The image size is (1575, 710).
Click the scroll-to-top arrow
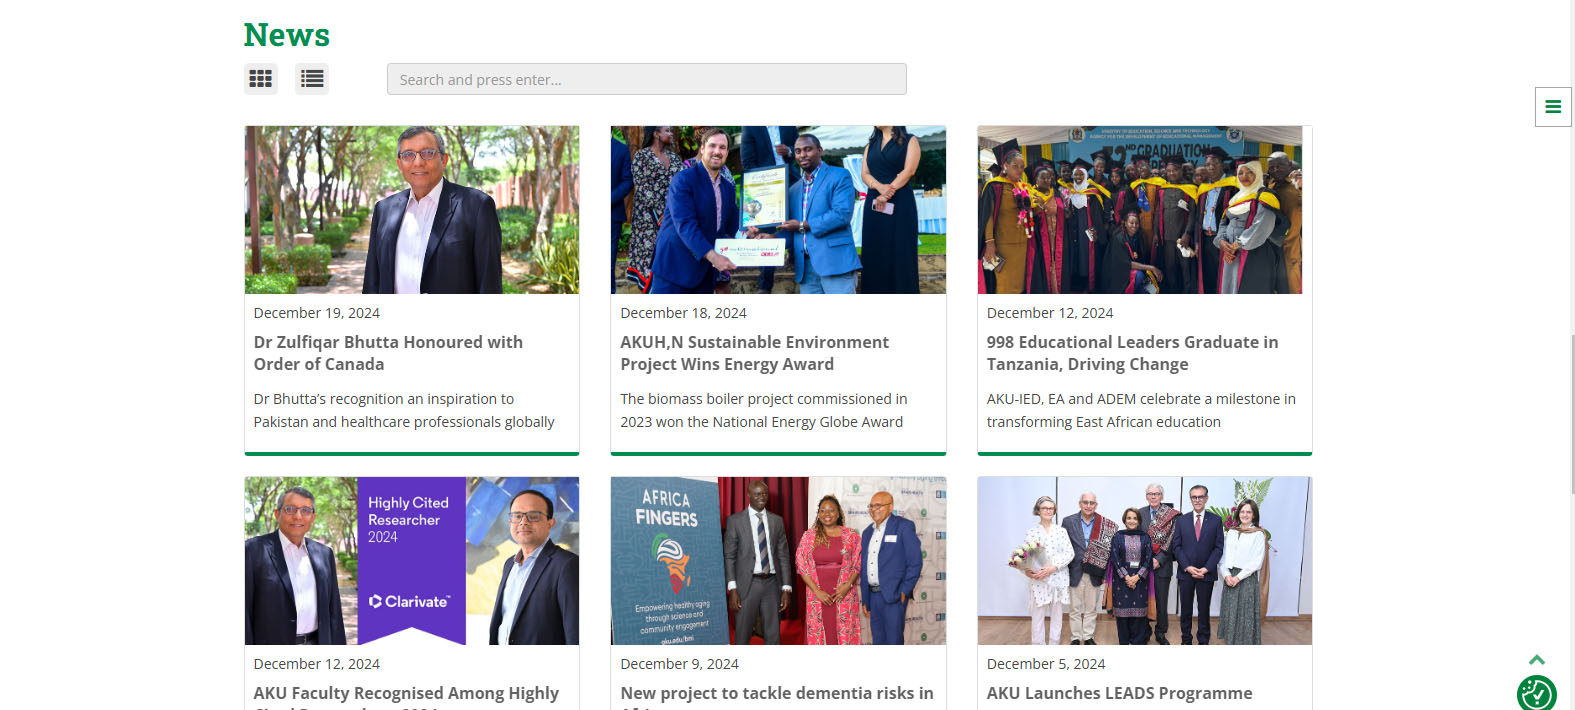coord(1537,659)
